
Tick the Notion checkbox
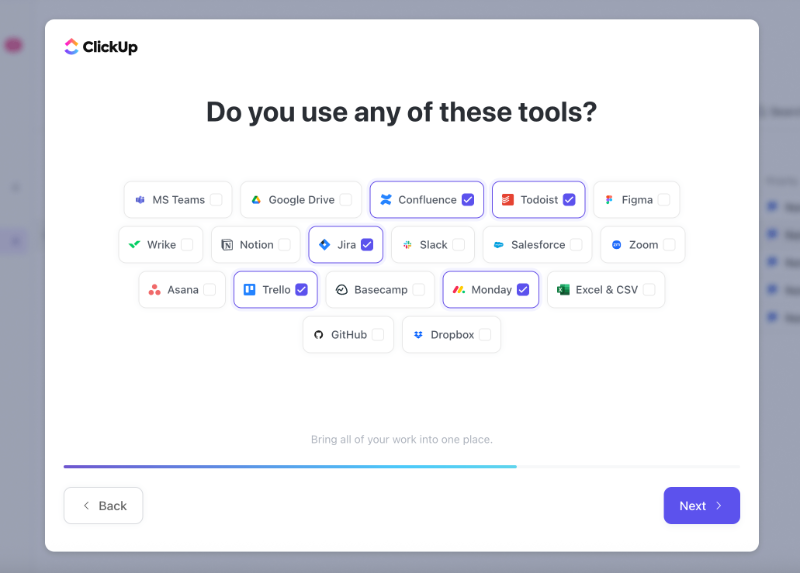285,245
